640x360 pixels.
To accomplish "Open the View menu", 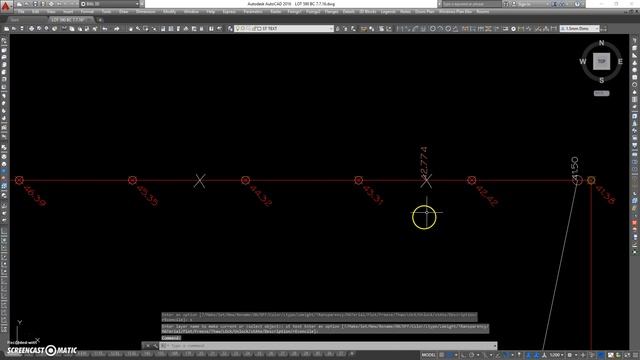I will point(51,12).
